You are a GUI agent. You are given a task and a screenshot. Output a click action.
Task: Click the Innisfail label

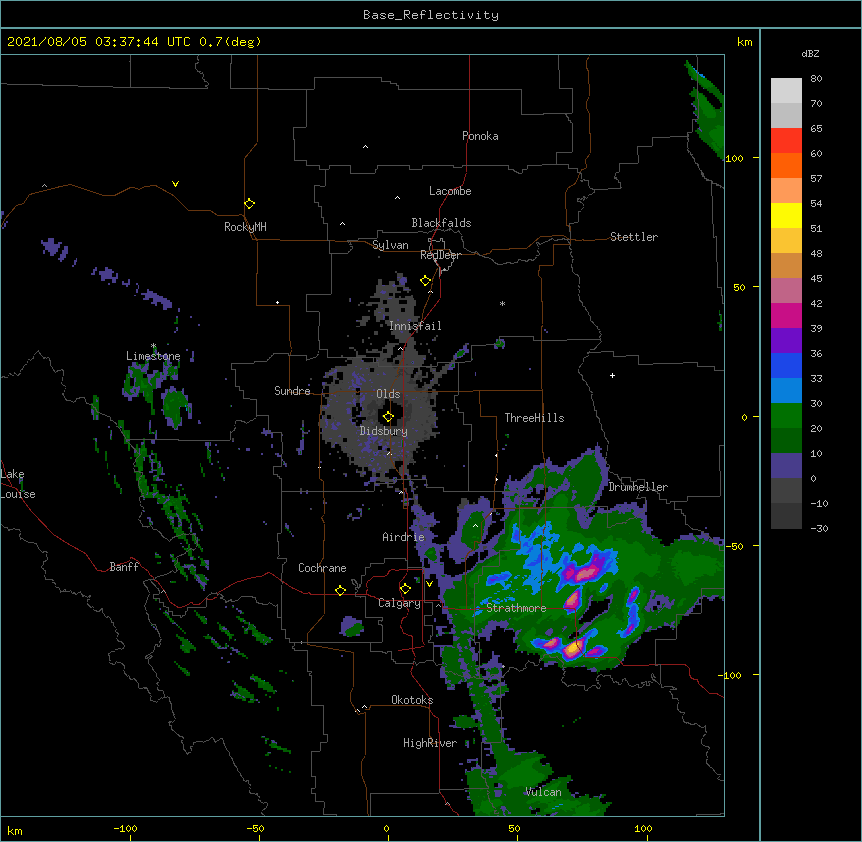(415, 326)
